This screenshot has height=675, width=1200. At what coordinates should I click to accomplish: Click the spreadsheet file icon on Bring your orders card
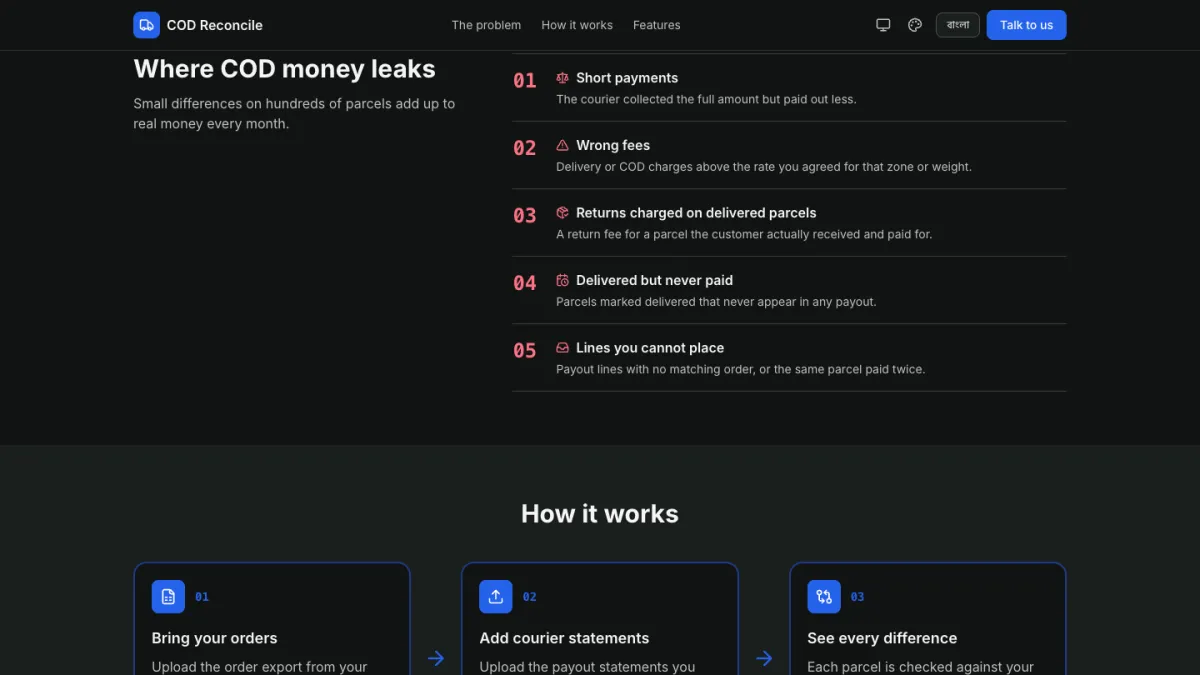point(168,597)
